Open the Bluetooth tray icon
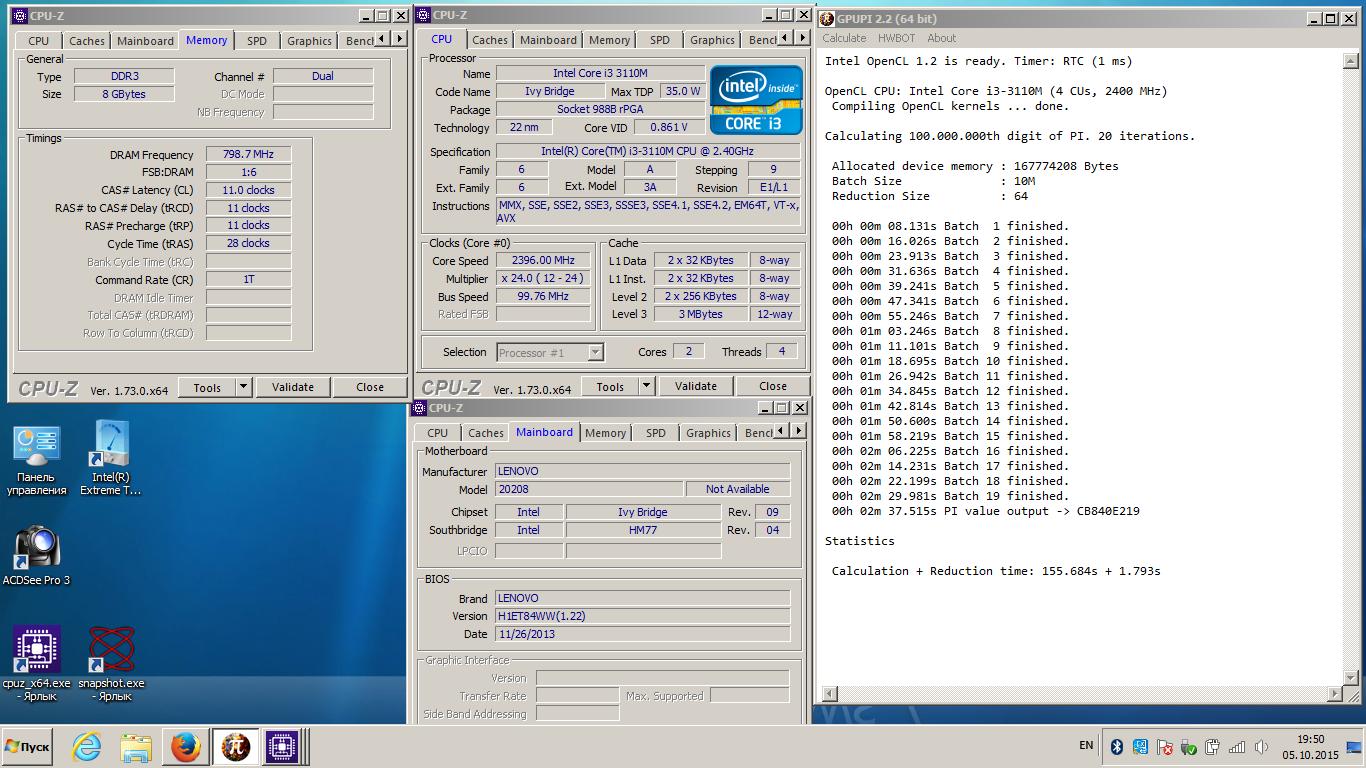This screenshot has width=1366, height=768. [1117, 747]
